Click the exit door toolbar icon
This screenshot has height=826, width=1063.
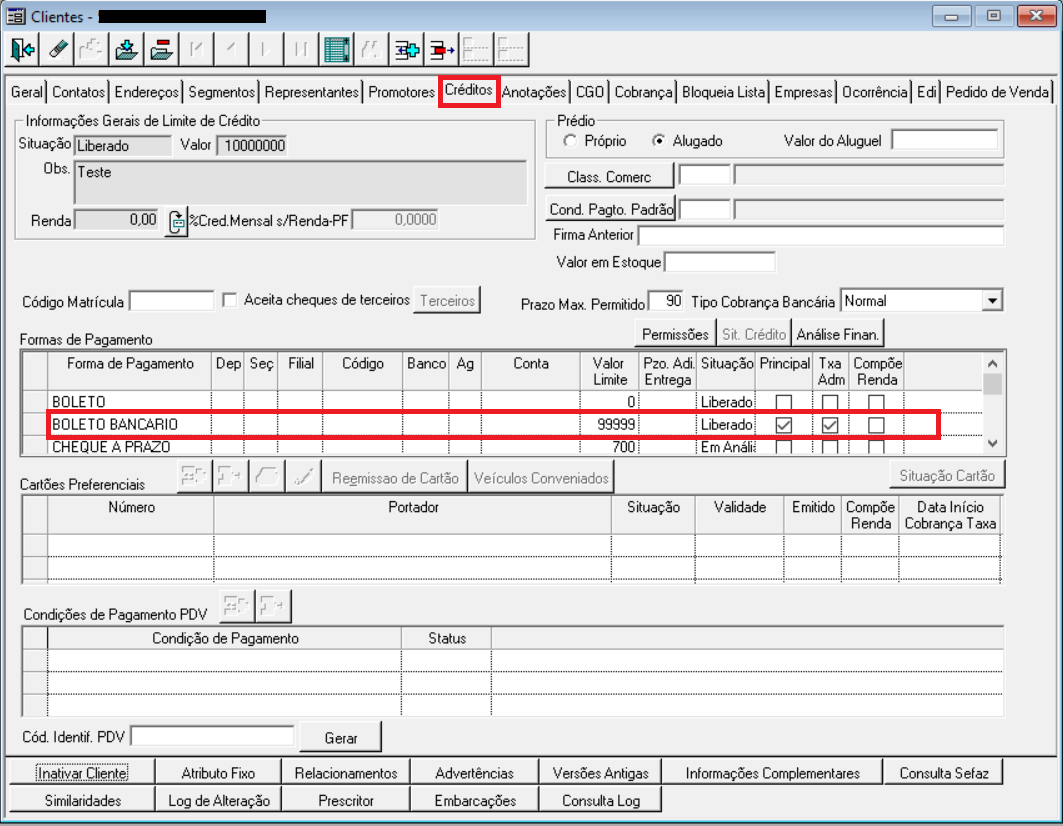click(x=22, y=50)
